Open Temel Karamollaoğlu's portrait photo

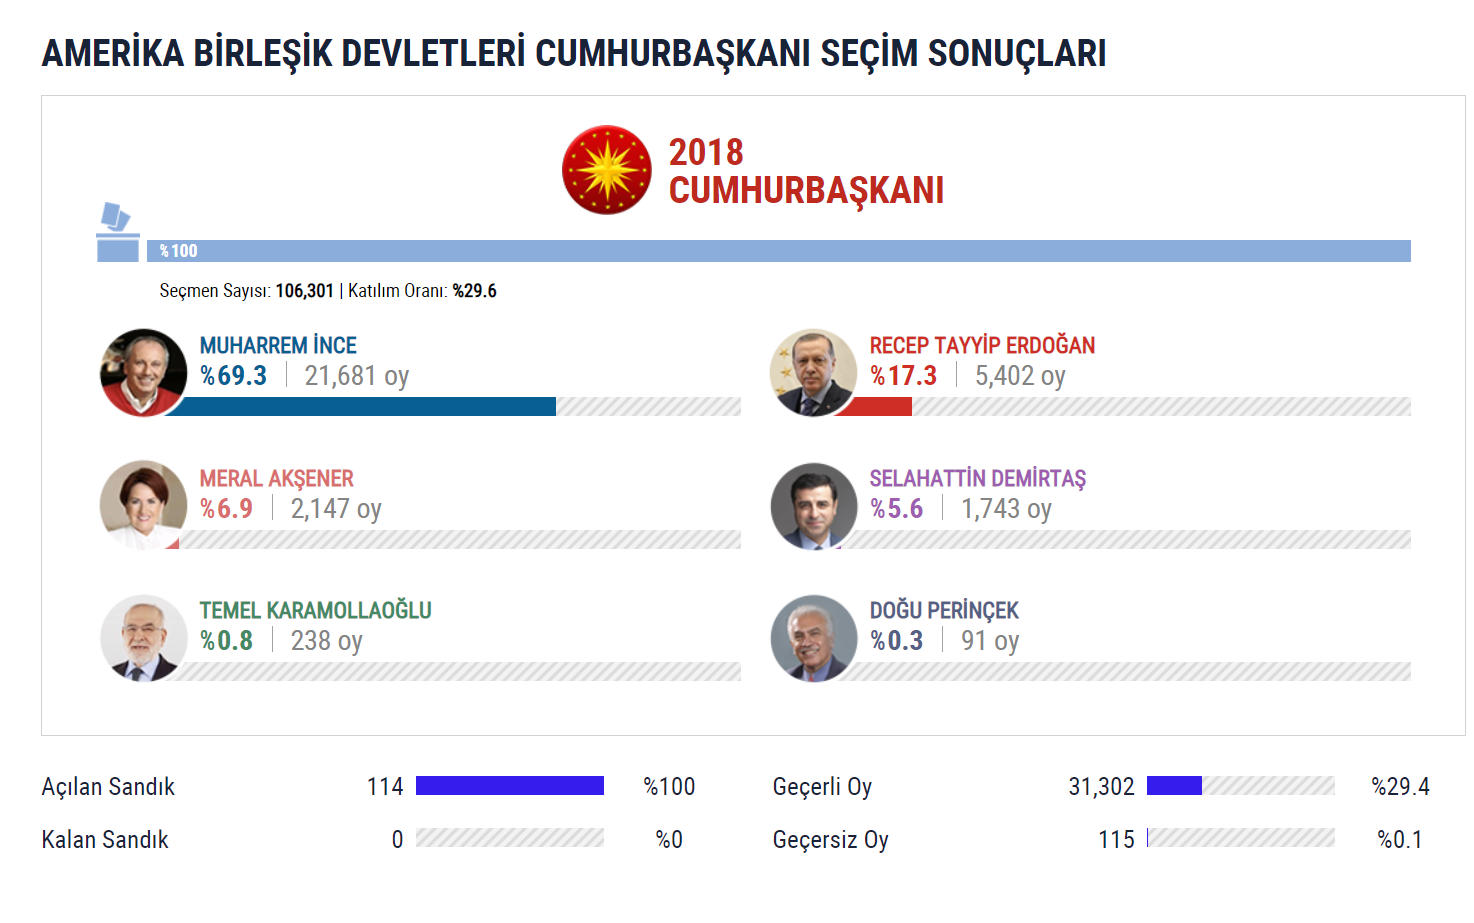click(144, 638)
